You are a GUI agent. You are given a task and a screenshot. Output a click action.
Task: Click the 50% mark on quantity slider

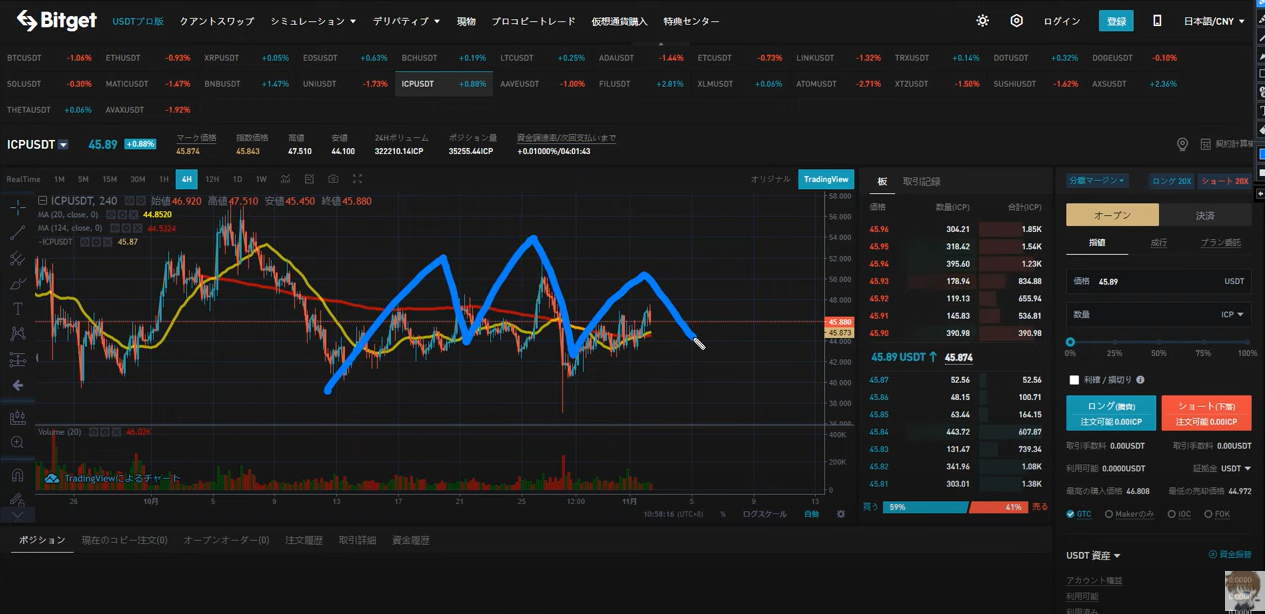tap(1158, 342)
